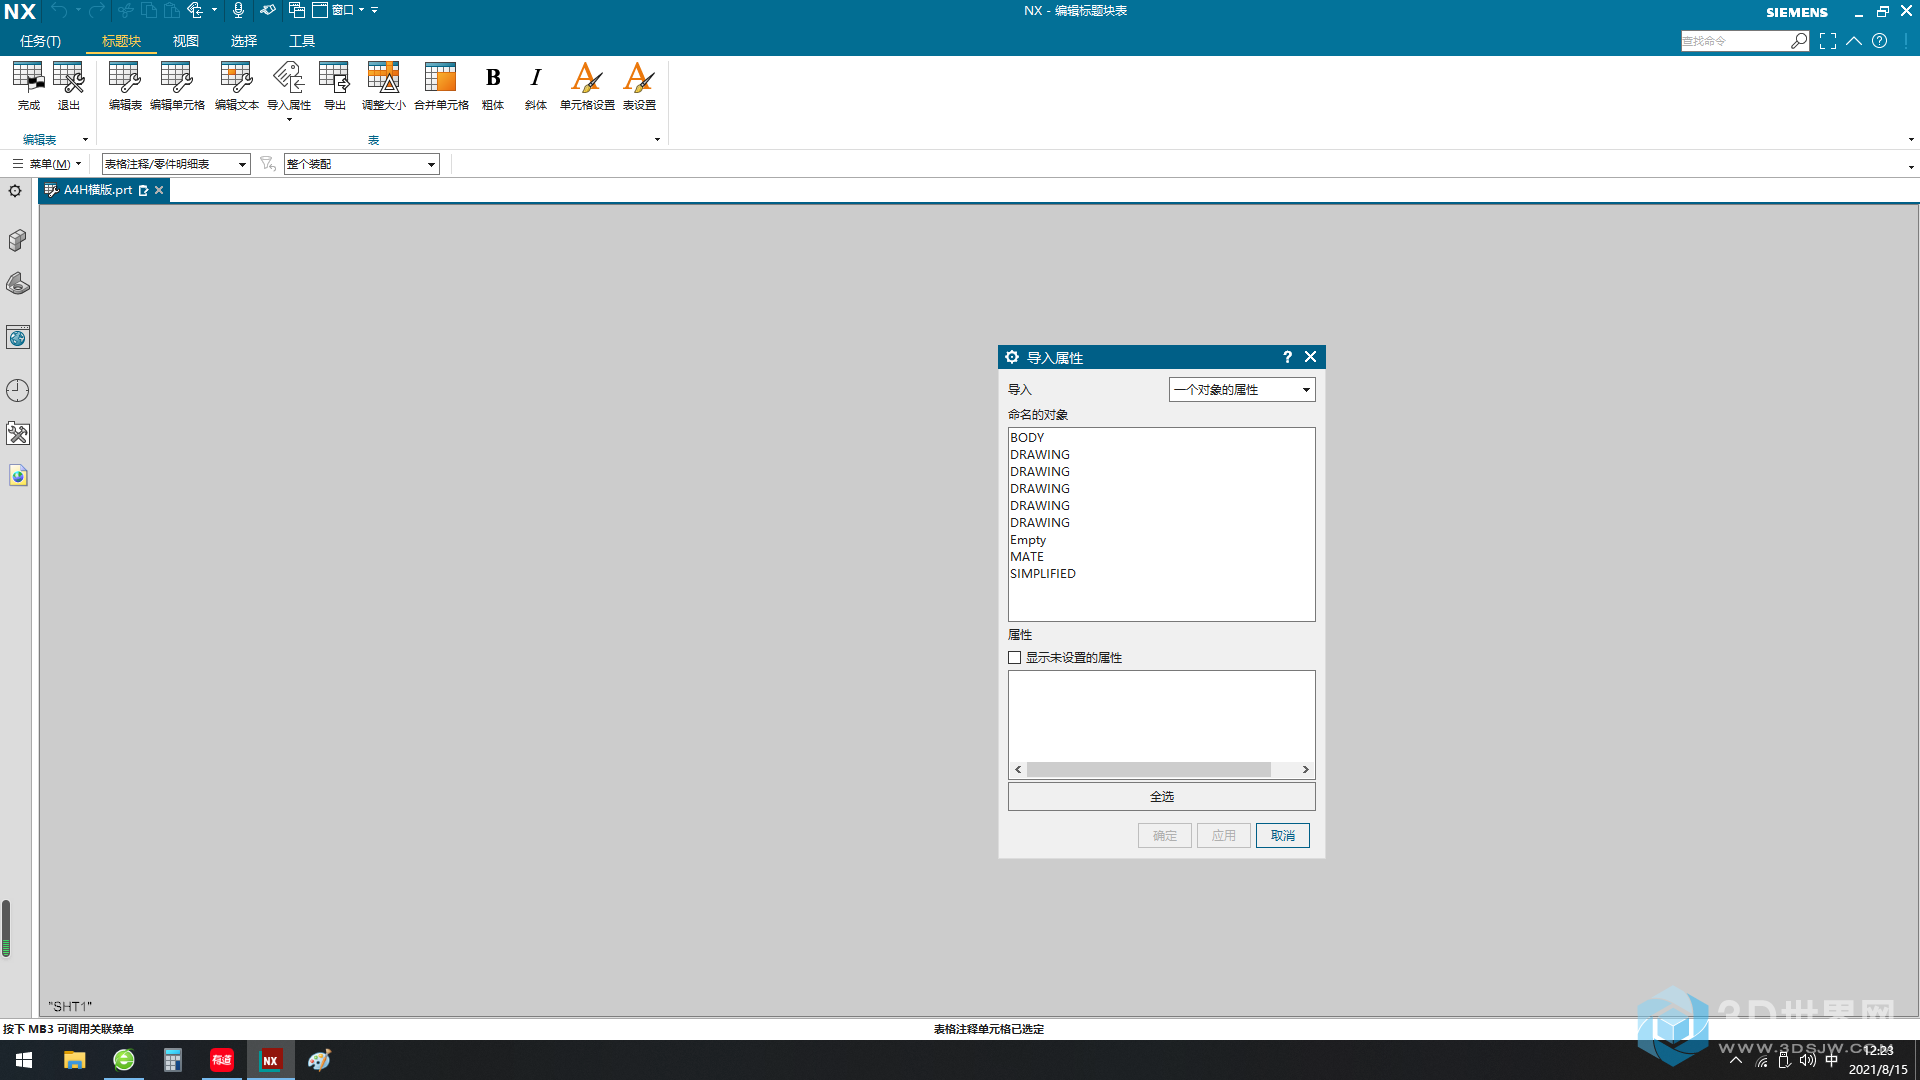
Task: Click the 全选 (Select All) button
Action: pos(1161,797)
